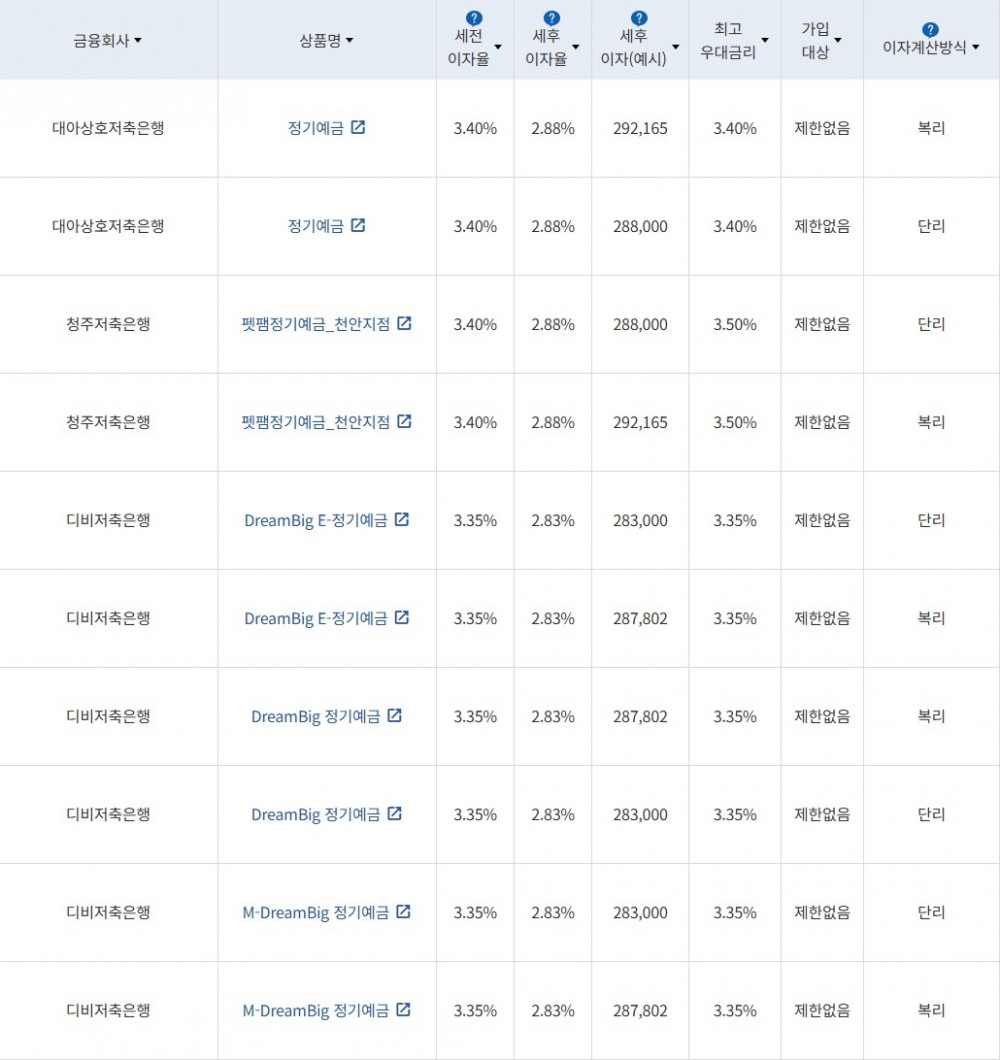Click the external link icon beside 펫팸정기예금_천안지점
Viewport: 1000px width, 1060px height.
click(x=404, y=323)
